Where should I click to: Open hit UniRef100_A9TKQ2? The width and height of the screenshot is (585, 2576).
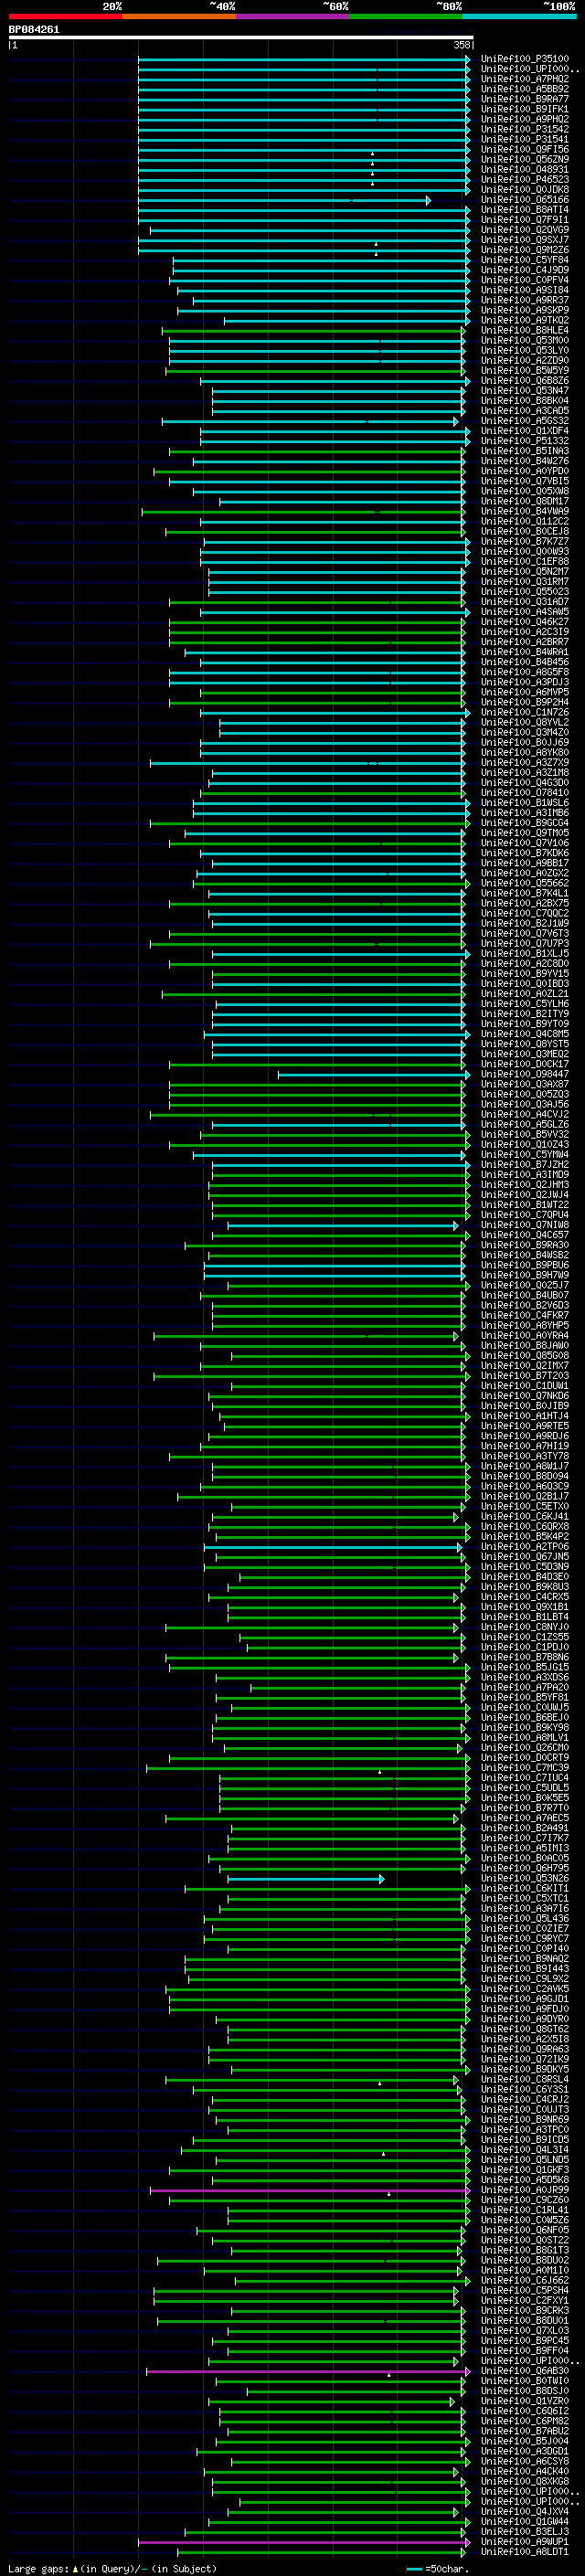pyautogui.click(x=525, y=320)
